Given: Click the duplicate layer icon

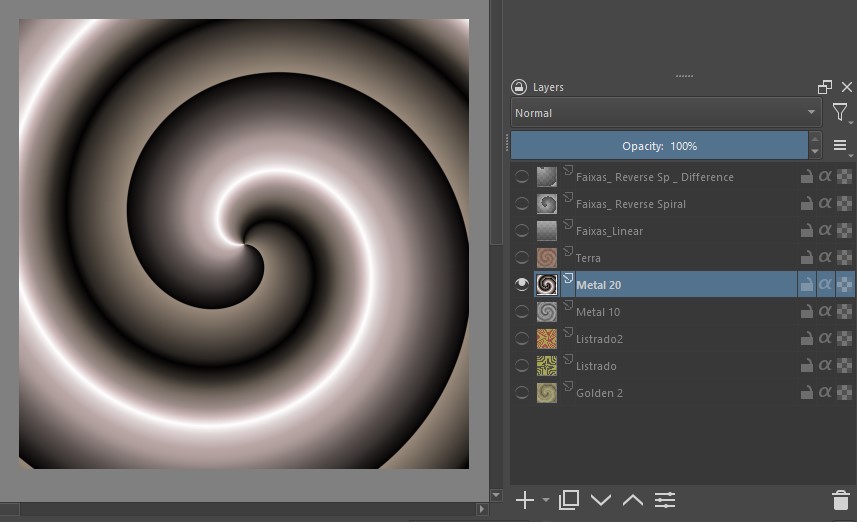Looking at the screenshot, I should 569,500.
